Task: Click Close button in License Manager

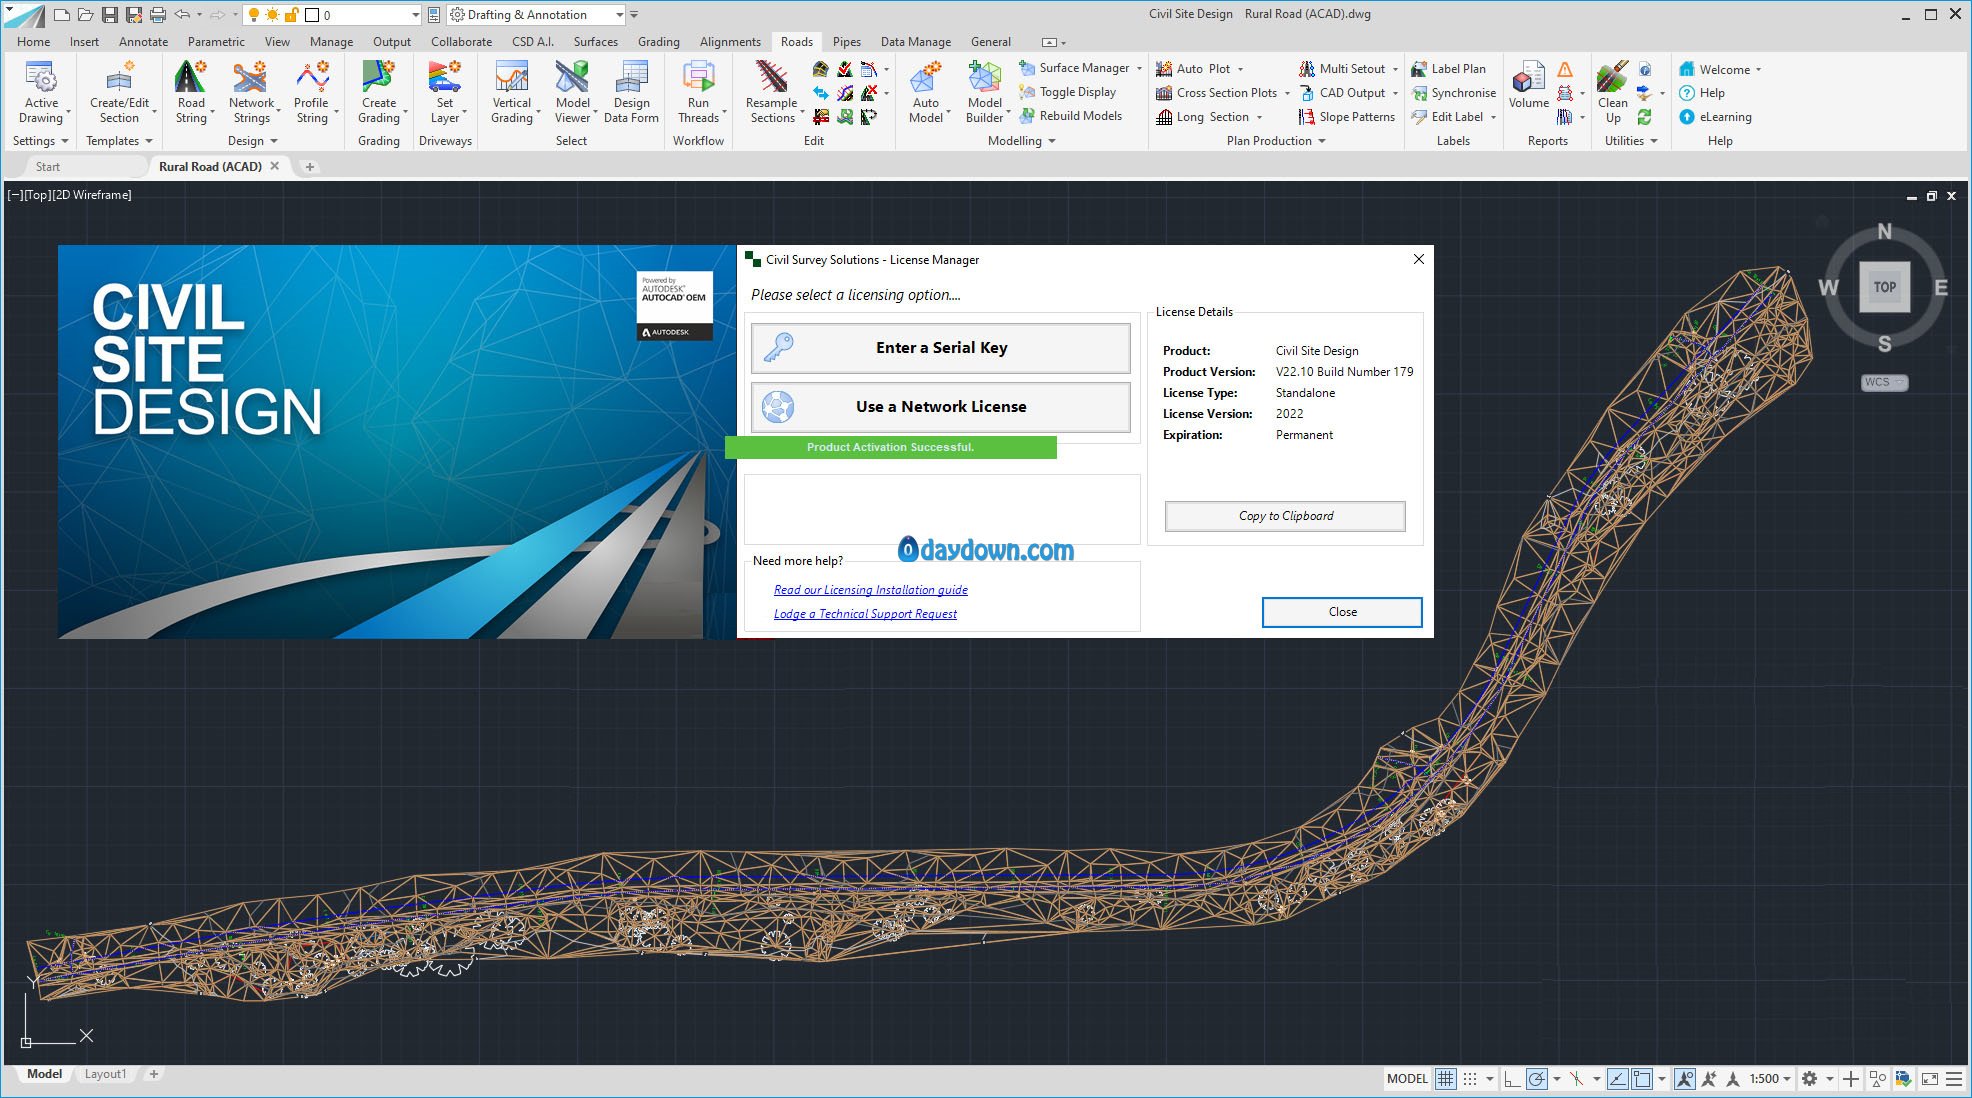Action: coord(1342,612)
